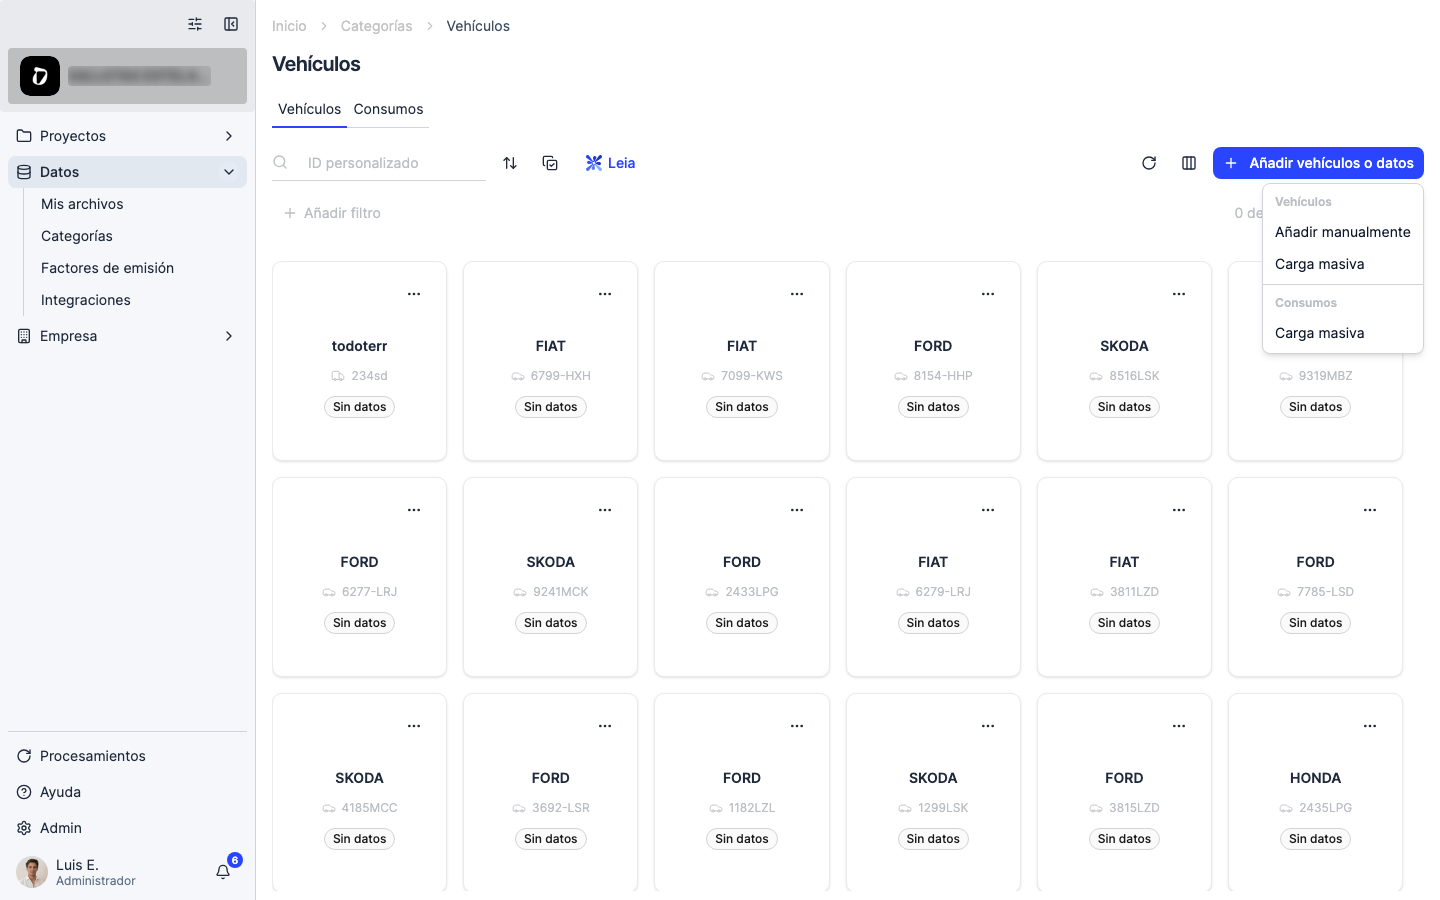This screenshot has height=900, width=1440.
Task: Open options menu for FIAT 3811LZD
Action: [x=1179, y=510]
